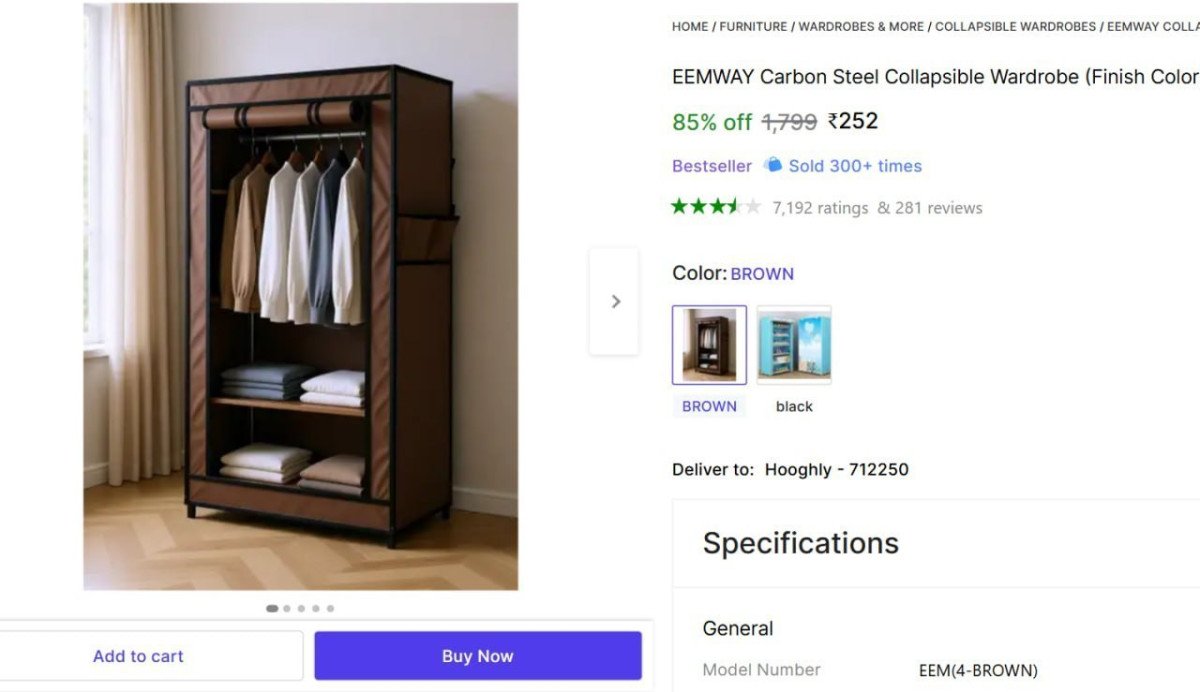Viewport: 1200px width, 692px height.
Task: Click the EEM(4-BROWN) model number entry
Action: [978, 670]
